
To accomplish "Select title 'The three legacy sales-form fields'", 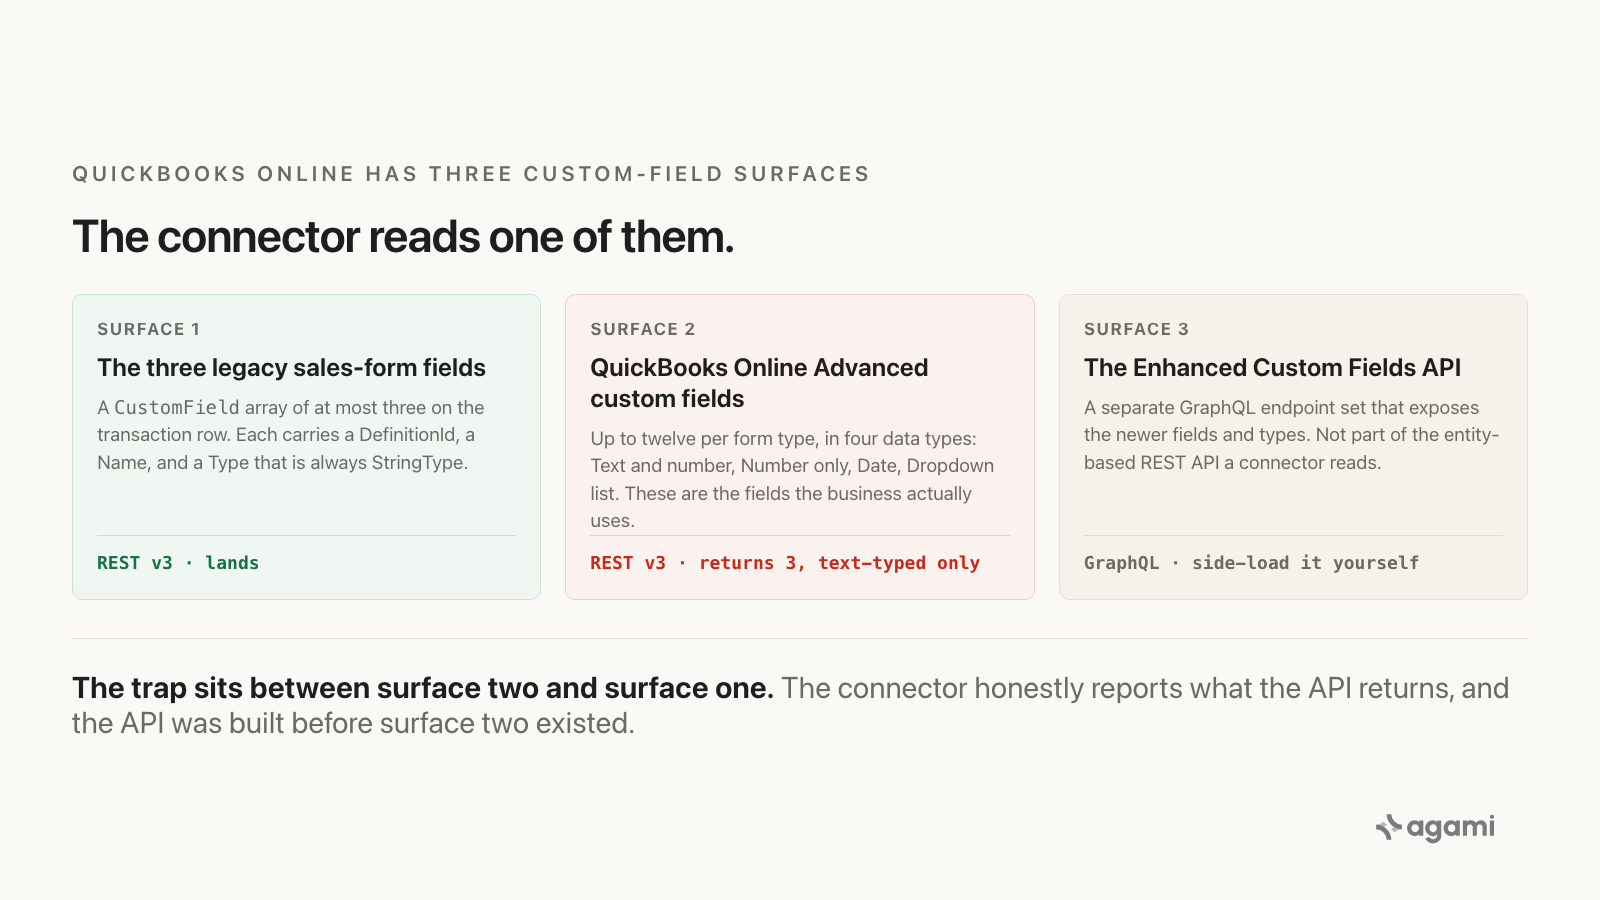I will [x=291, y=368].
